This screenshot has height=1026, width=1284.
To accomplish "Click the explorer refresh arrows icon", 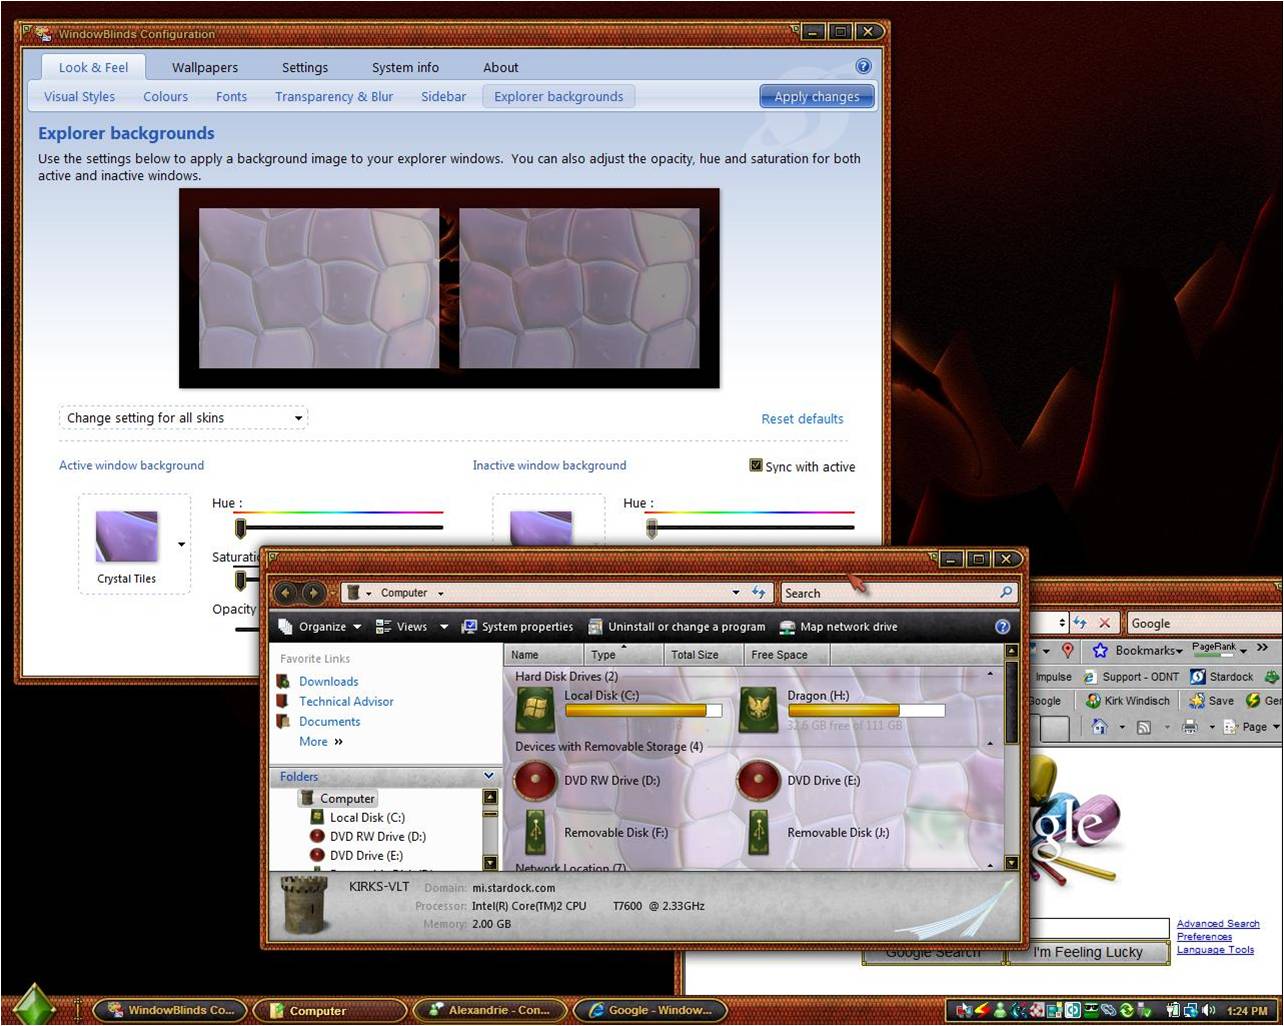I will 758,592.
